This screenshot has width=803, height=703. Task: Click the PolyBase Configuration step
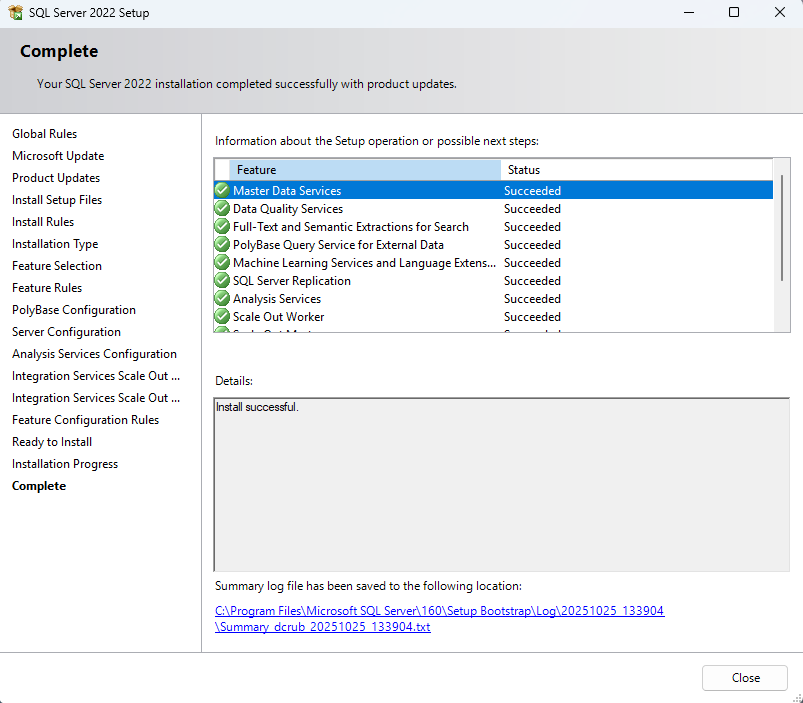tap(74, 310)
